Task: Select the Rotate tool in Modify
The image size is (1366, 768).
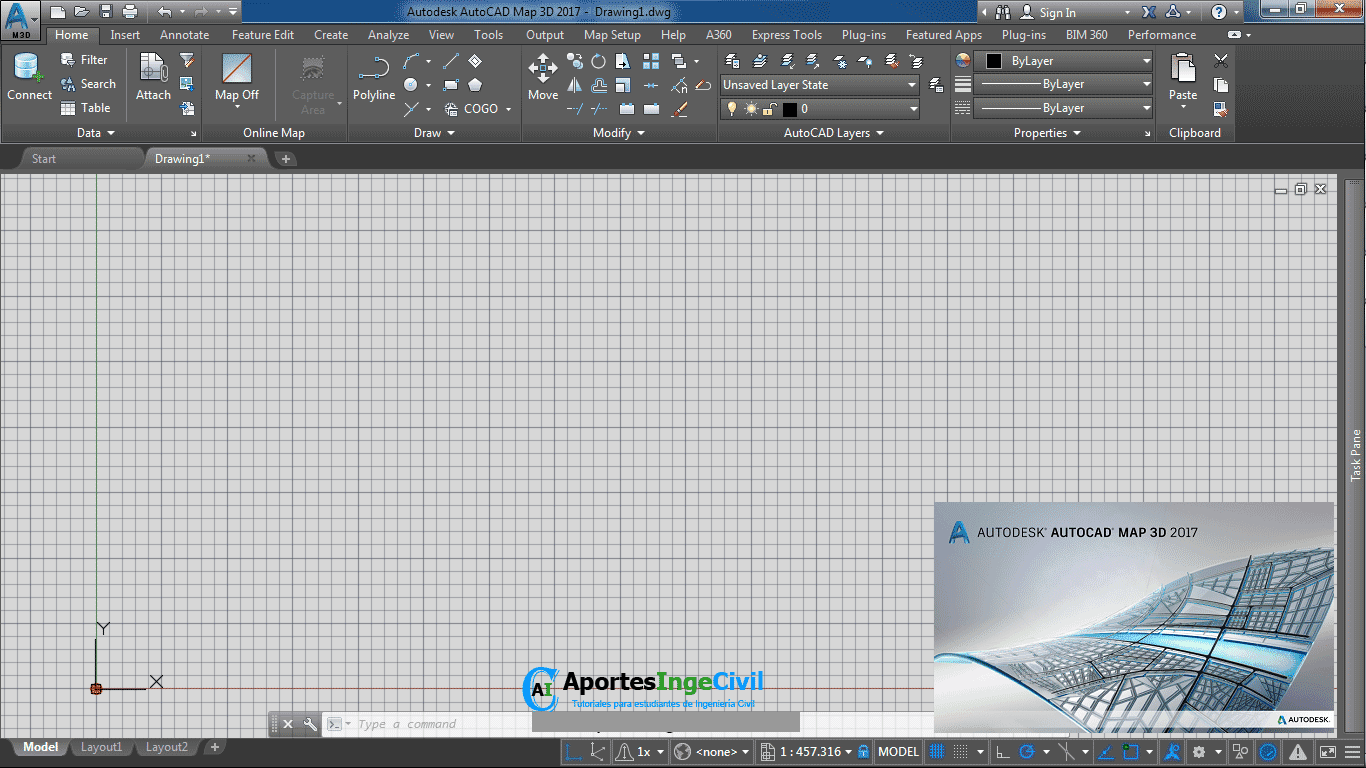Action: [598, 61]
